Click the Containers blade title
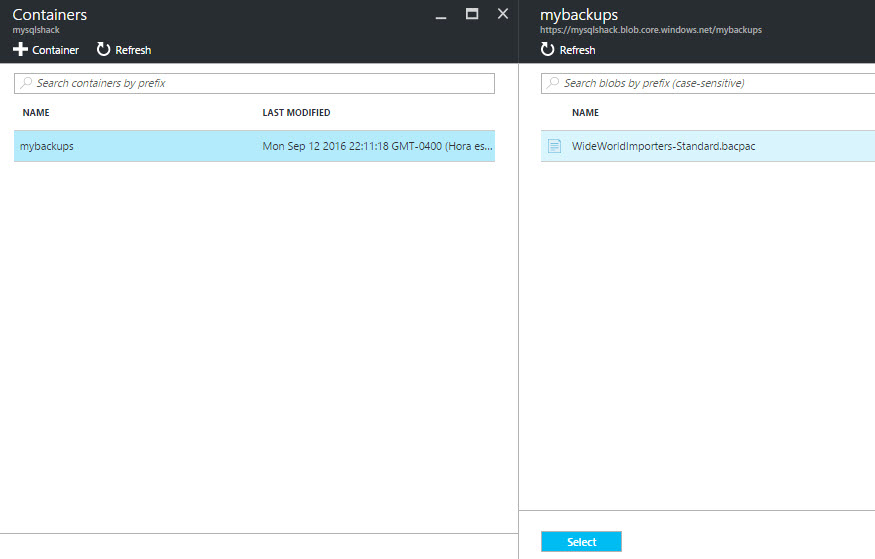The width and height of the screenshot is (875, 559). (x=50, y=15)
